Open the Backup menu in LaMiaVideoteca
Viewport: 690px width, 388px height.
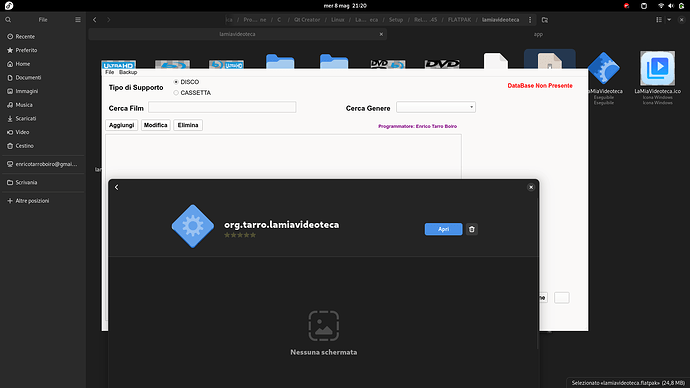[128, 72]
